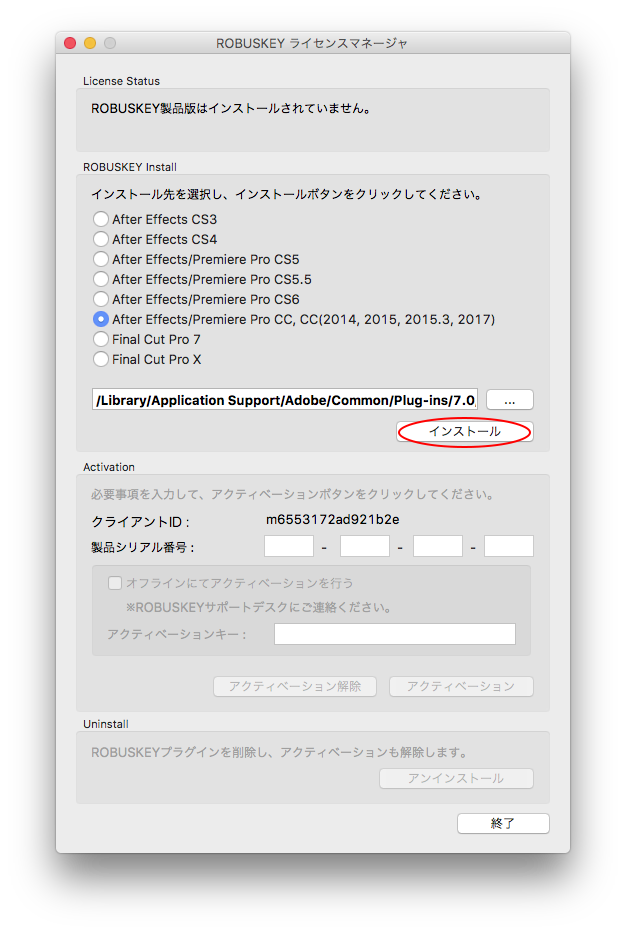Click second serial number box
Screen dimensions: 626x933
pyautogui.click(x=365, y=546)
